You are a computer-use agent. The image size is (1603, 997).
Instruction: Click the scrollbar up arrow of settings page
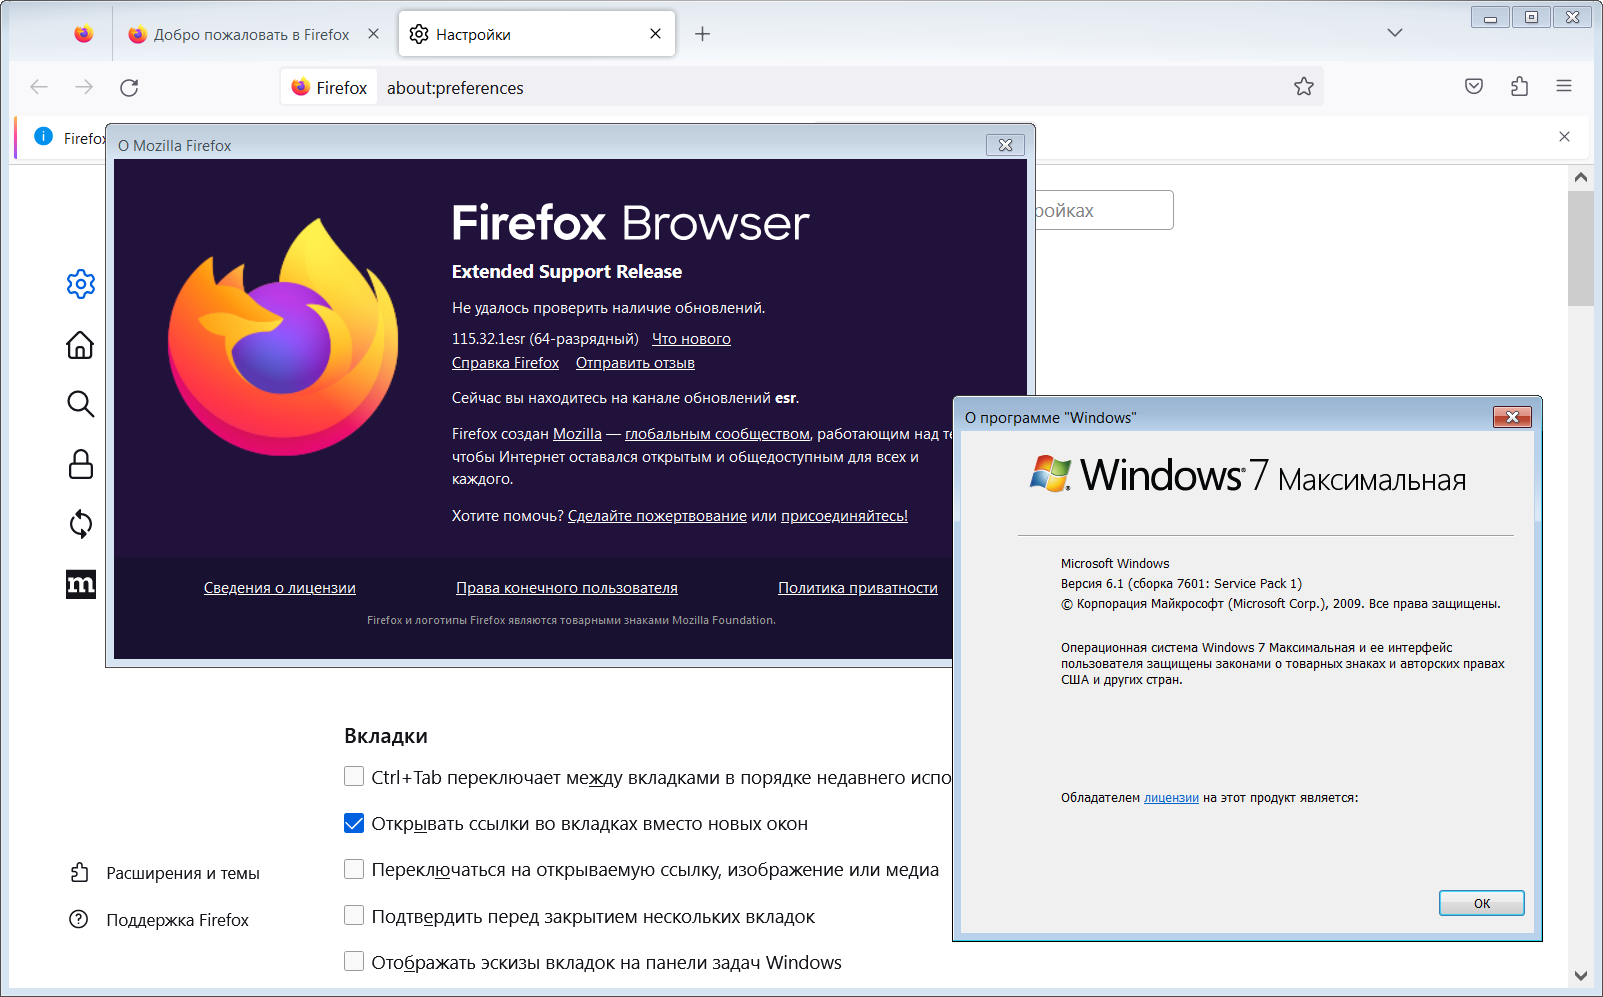(x=1580, y=177)
